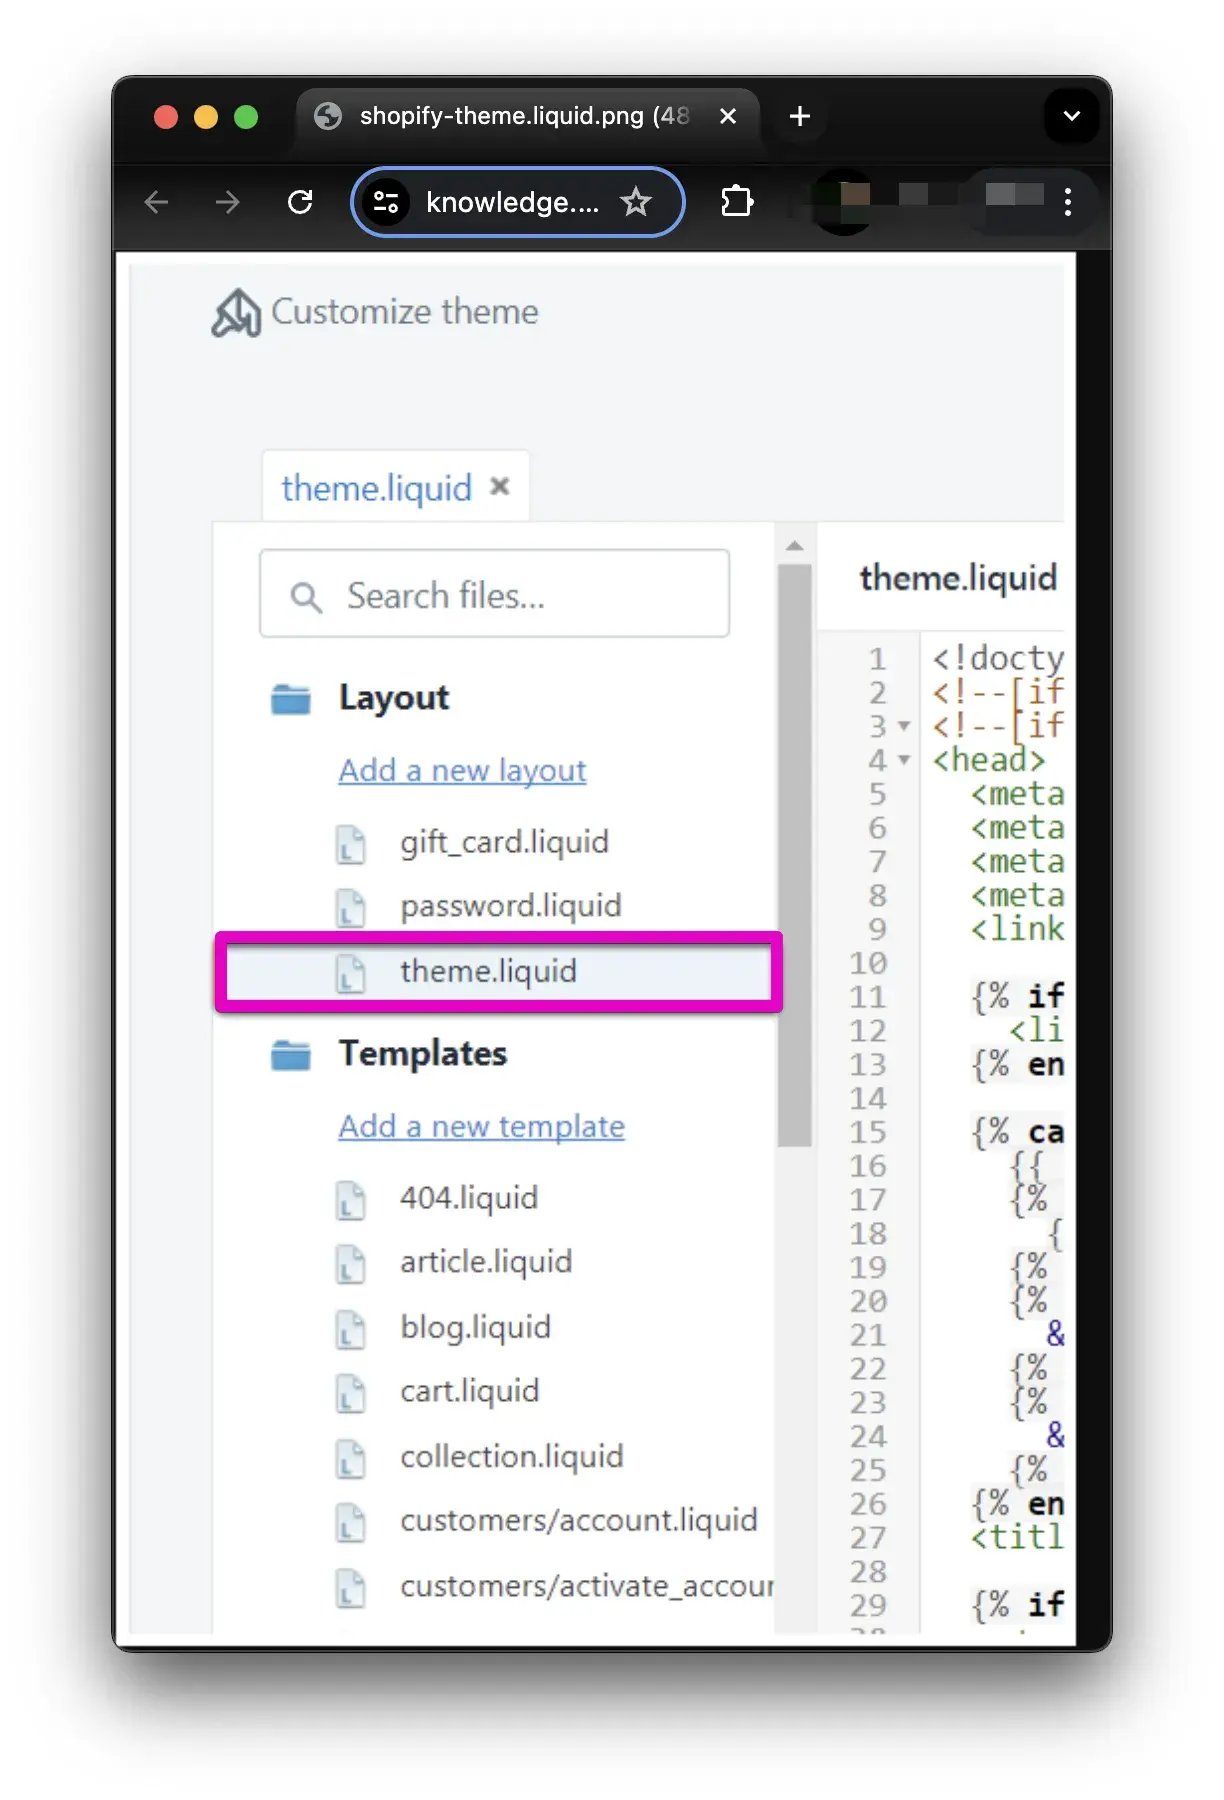Click the file icon beside theme.liquid
The height and width of the screenshot is (1800, 1224).
pyautogui.click(x=350, y=974)
